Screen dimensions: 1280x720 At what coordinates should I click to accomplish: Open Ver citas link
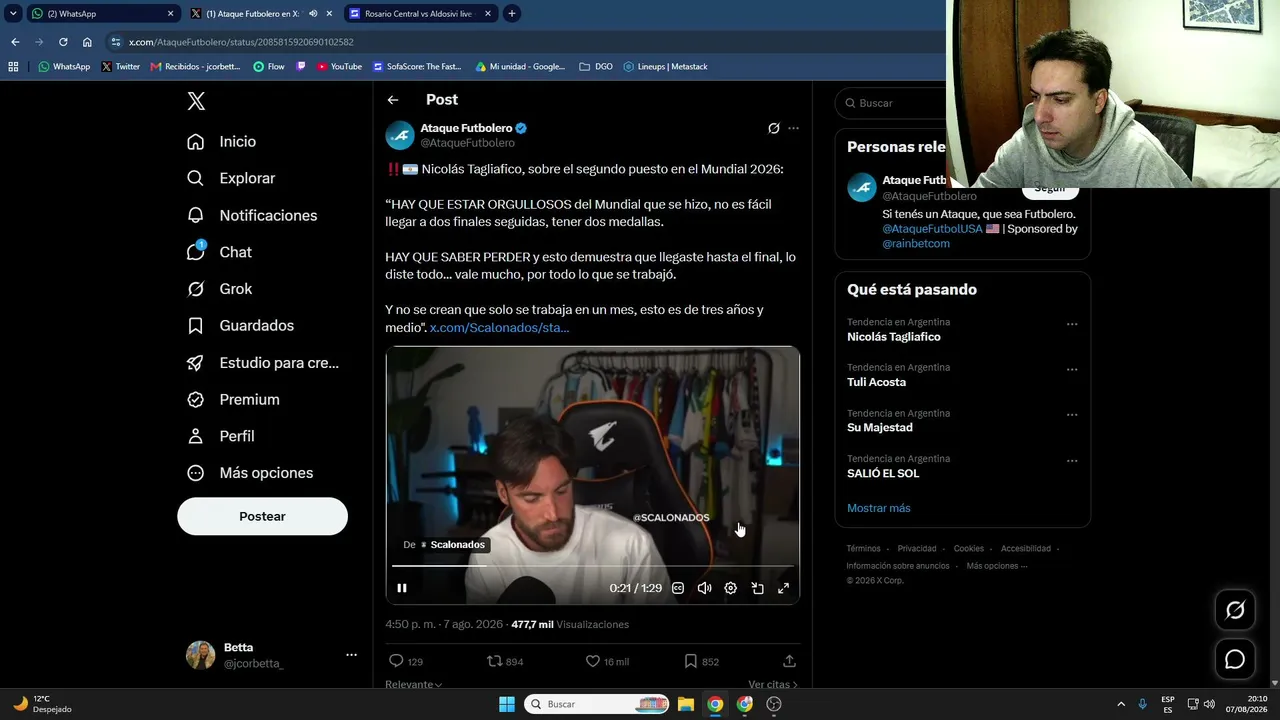coord(773,685)
